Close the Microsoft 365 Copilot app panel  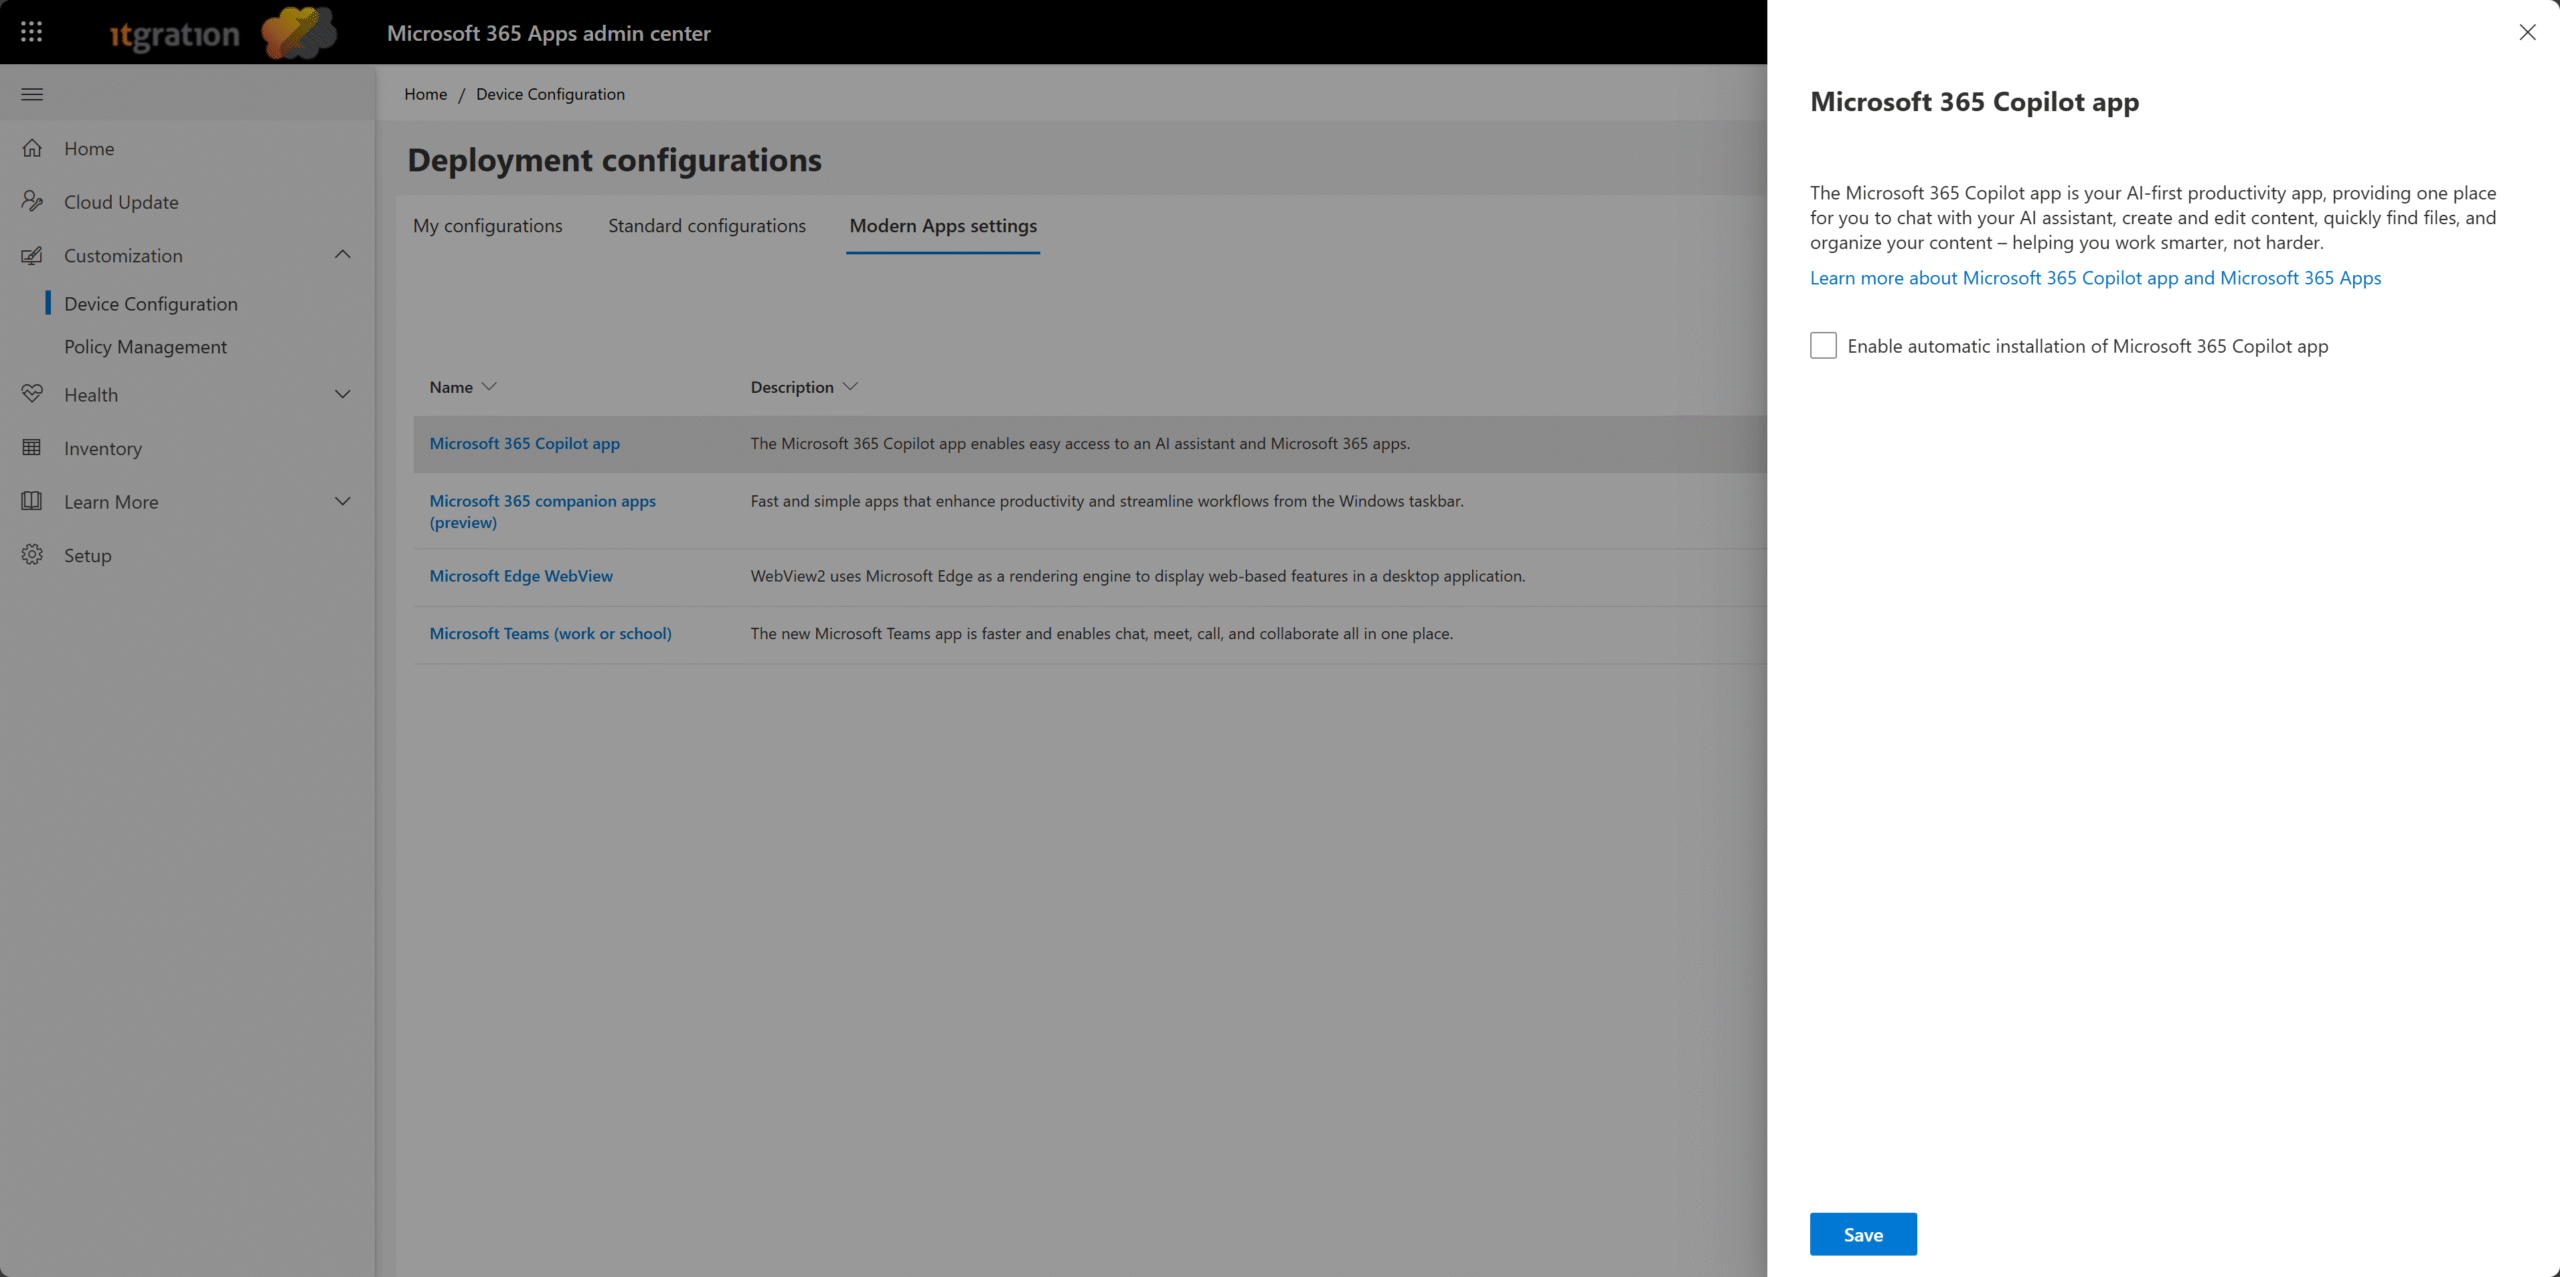click(x=2527, y=32)
